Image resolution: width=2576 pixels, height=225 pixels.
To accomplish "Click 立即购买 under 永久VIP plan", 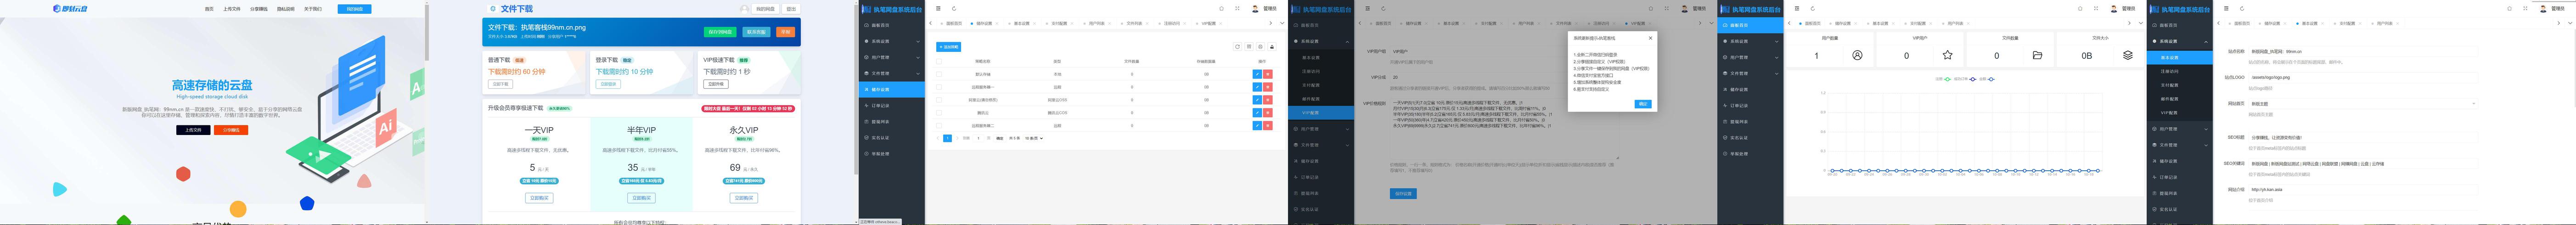I will 743,198.
